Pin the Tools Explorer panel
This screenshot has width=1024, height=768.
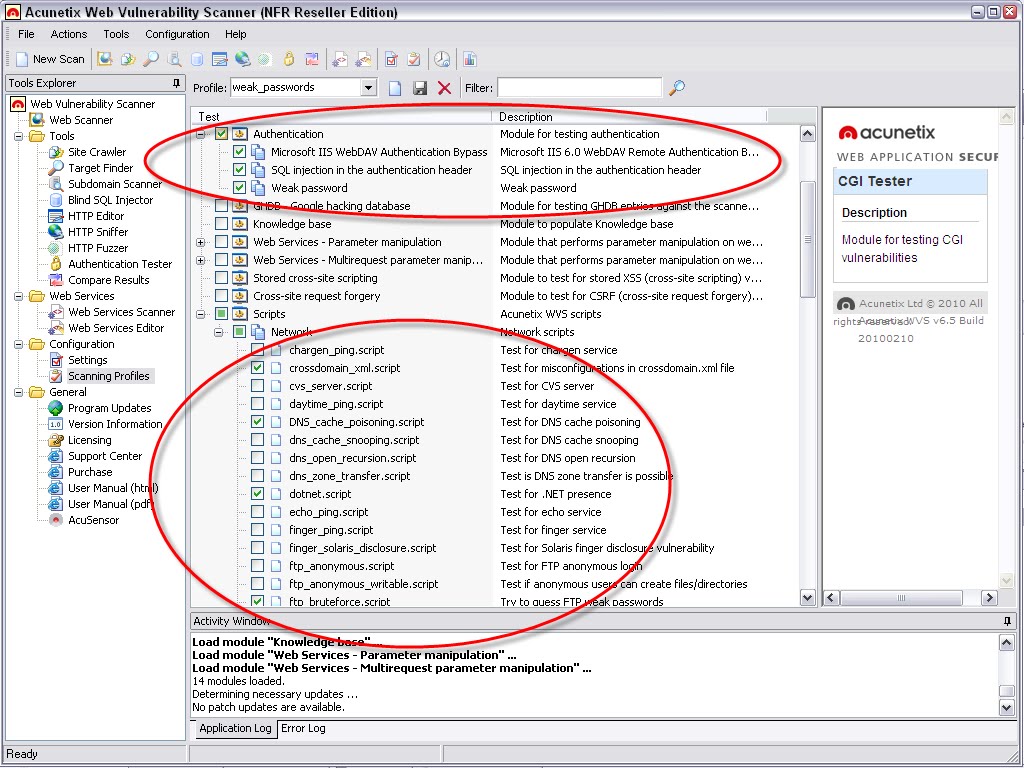pyautogui.click(x=176, y=83)
